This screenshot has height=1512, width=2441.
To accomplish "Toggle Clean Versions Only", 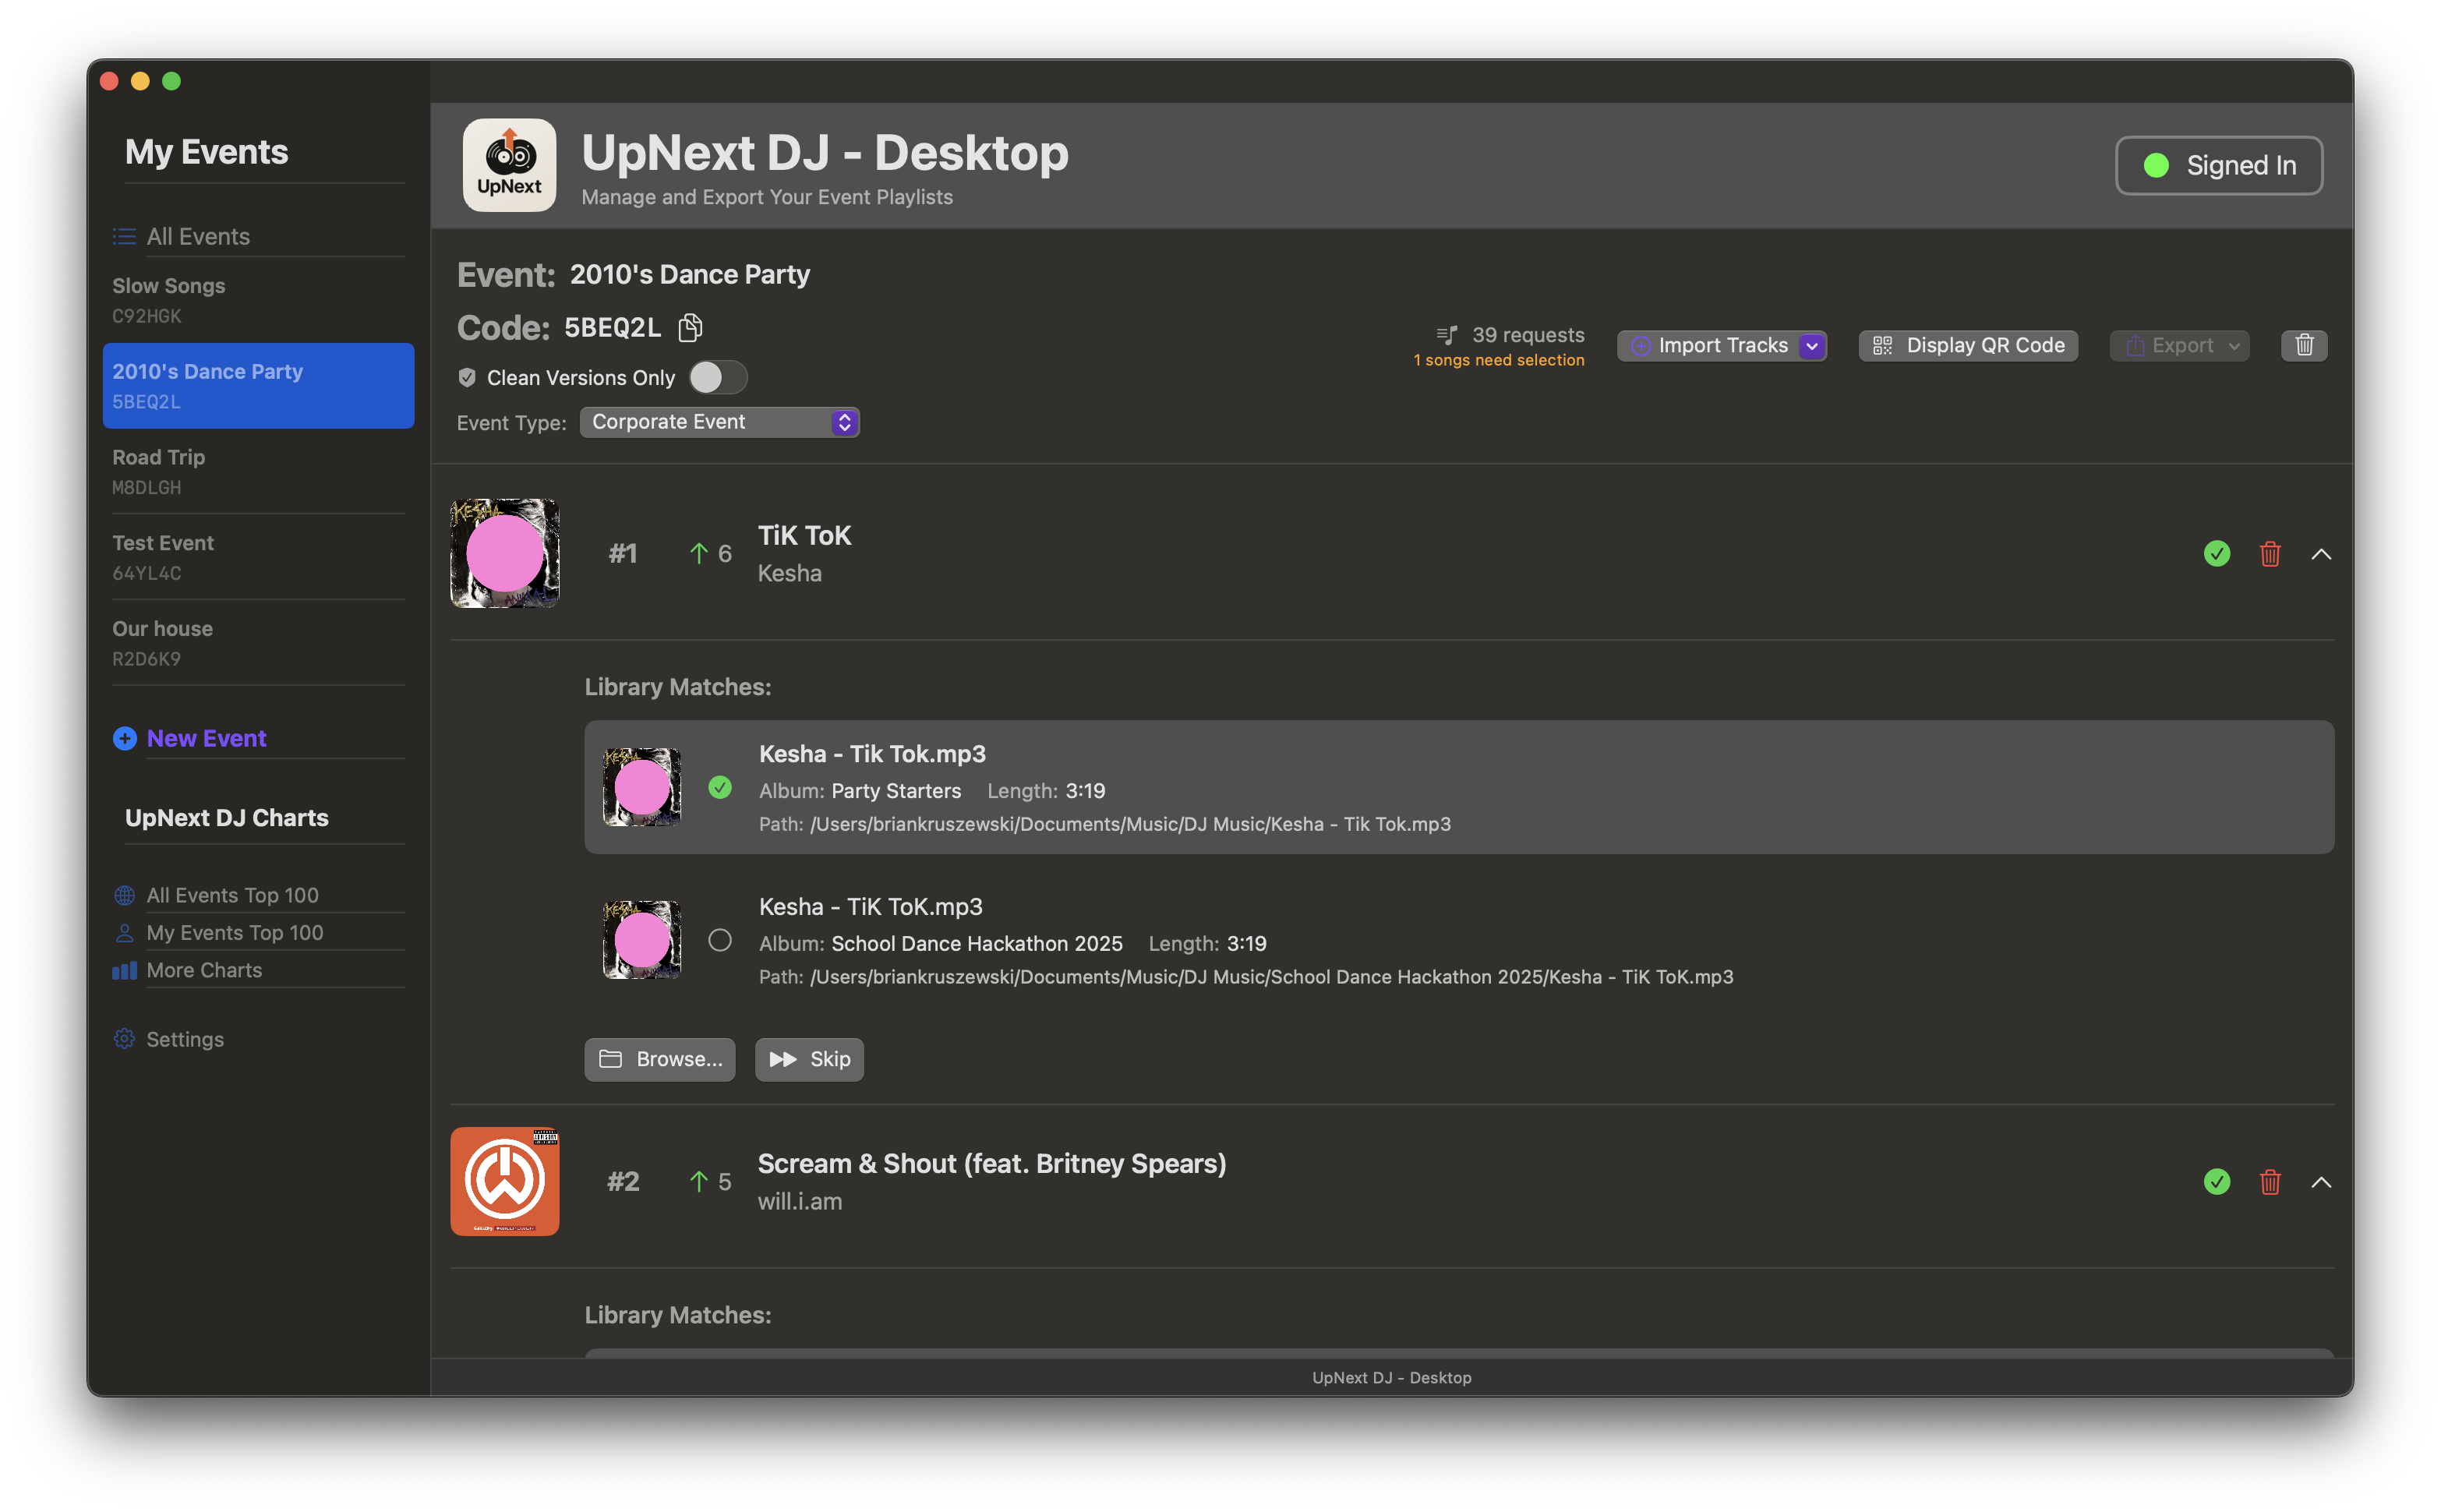I will click(x=718, y=377).
